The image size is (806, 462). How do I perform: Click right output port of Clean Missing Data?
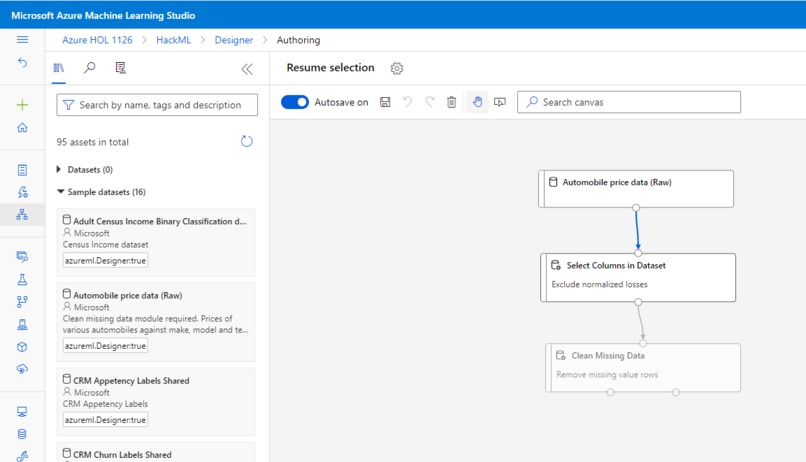[675, 392]
